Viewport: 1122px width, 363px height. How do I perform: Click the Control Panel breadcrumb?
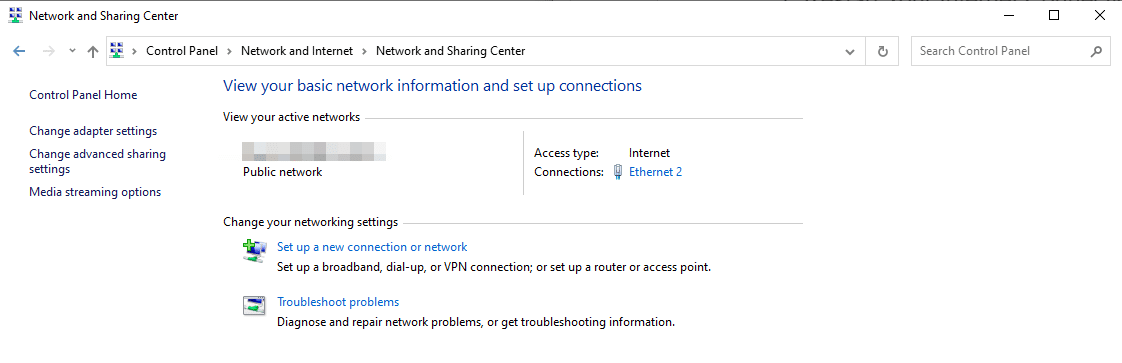(x=182, y=51)
